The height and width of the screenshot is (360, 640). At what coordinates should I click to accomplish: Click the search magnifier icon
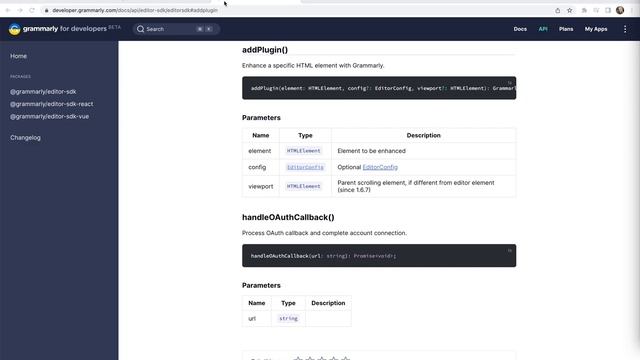click(x=140, y=29)
